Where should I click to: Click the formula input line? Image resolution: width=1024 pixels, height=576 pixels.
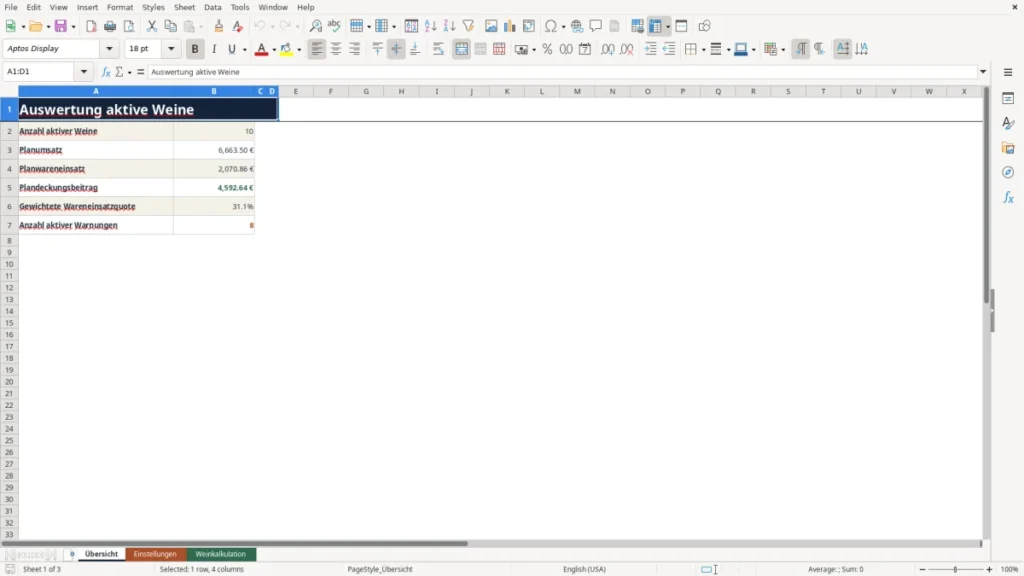[563, 72]
